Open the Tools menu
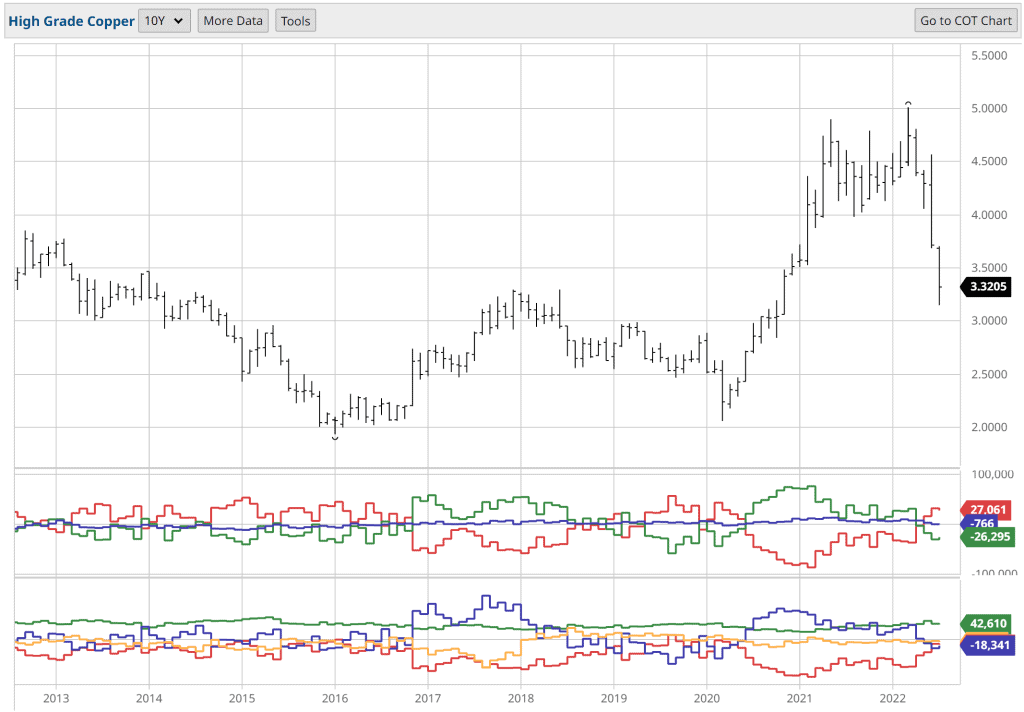 [x=295, y=20]
